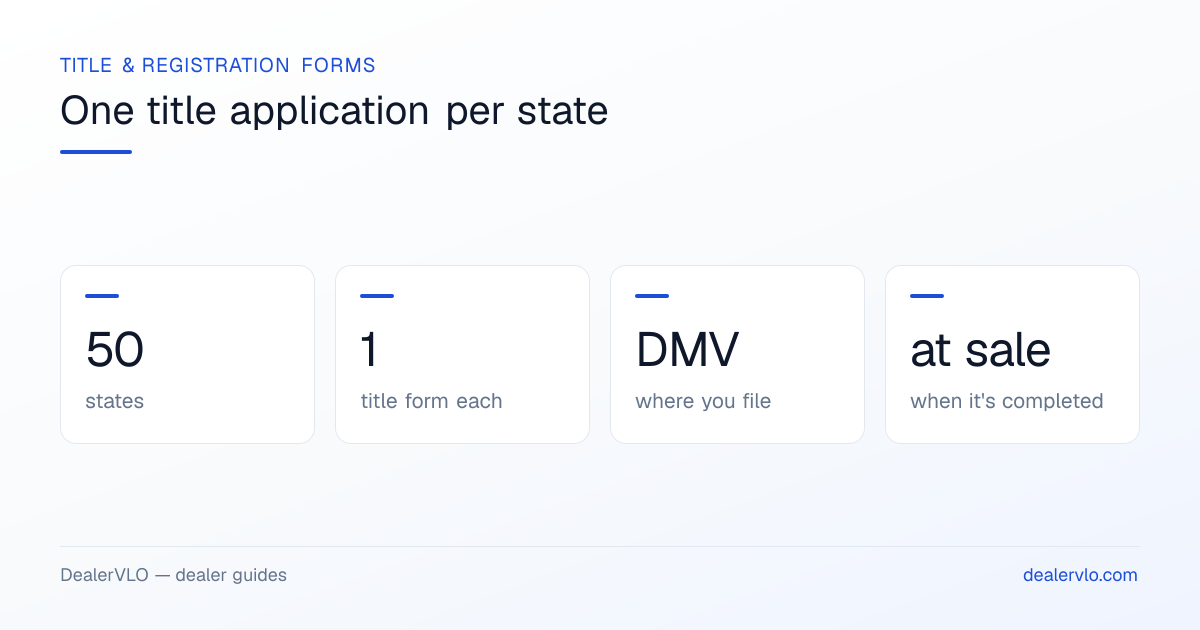This screenshot has width=1200, height=630.
Task: Select the 50 states card
Action: 187,354
